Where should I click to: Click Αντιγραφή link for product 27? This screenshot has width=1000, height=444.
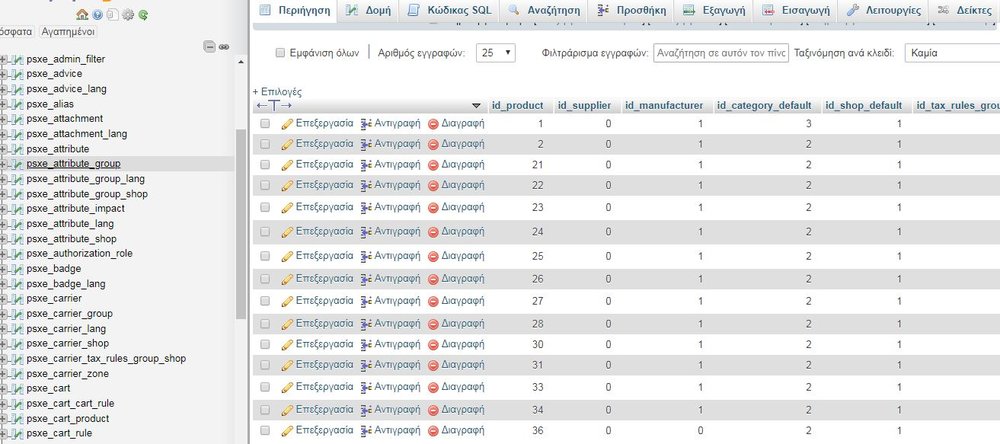tap(397, 301)
